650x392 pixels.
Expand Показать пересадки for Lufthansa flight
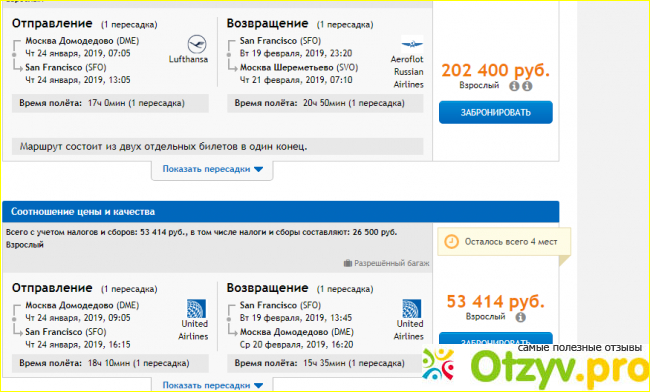[213, 169]
